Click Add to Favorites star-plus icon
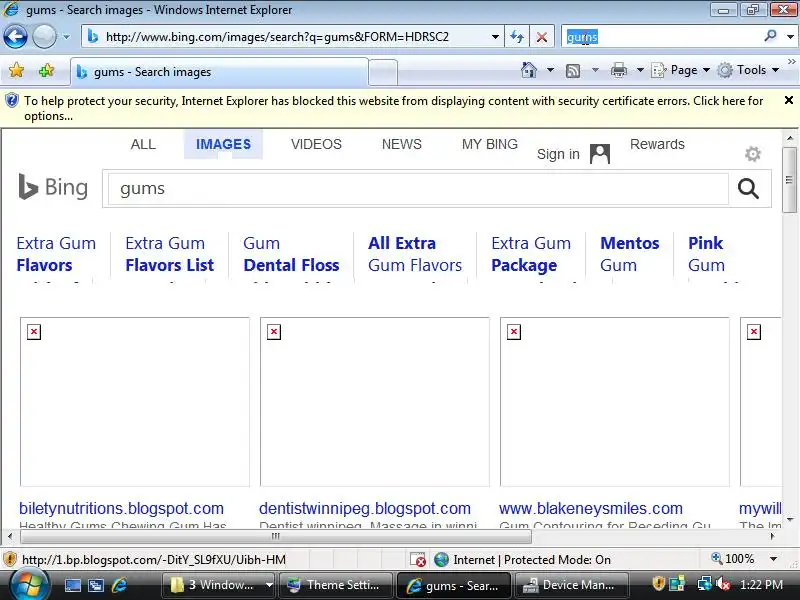This screenshot has width=800, height=600. 46,70
